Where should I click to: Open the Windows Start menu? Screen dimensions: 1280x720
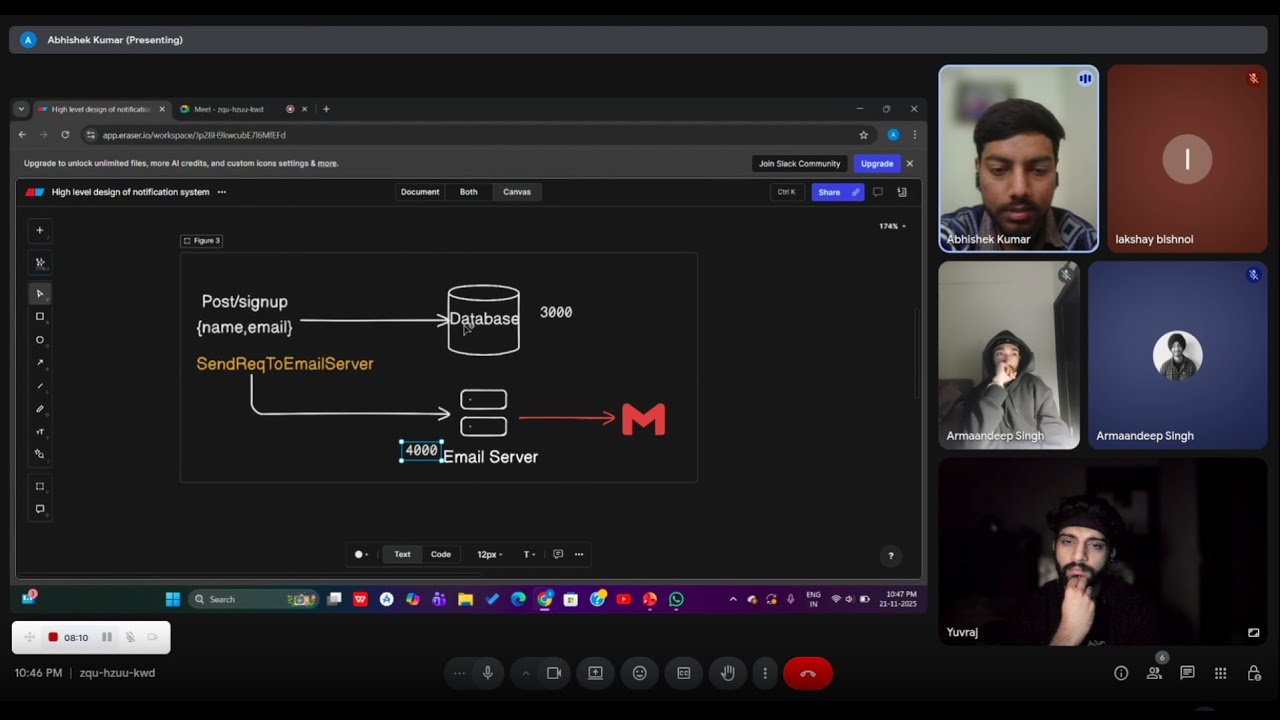pyautogui.click(x=173, y=599)
